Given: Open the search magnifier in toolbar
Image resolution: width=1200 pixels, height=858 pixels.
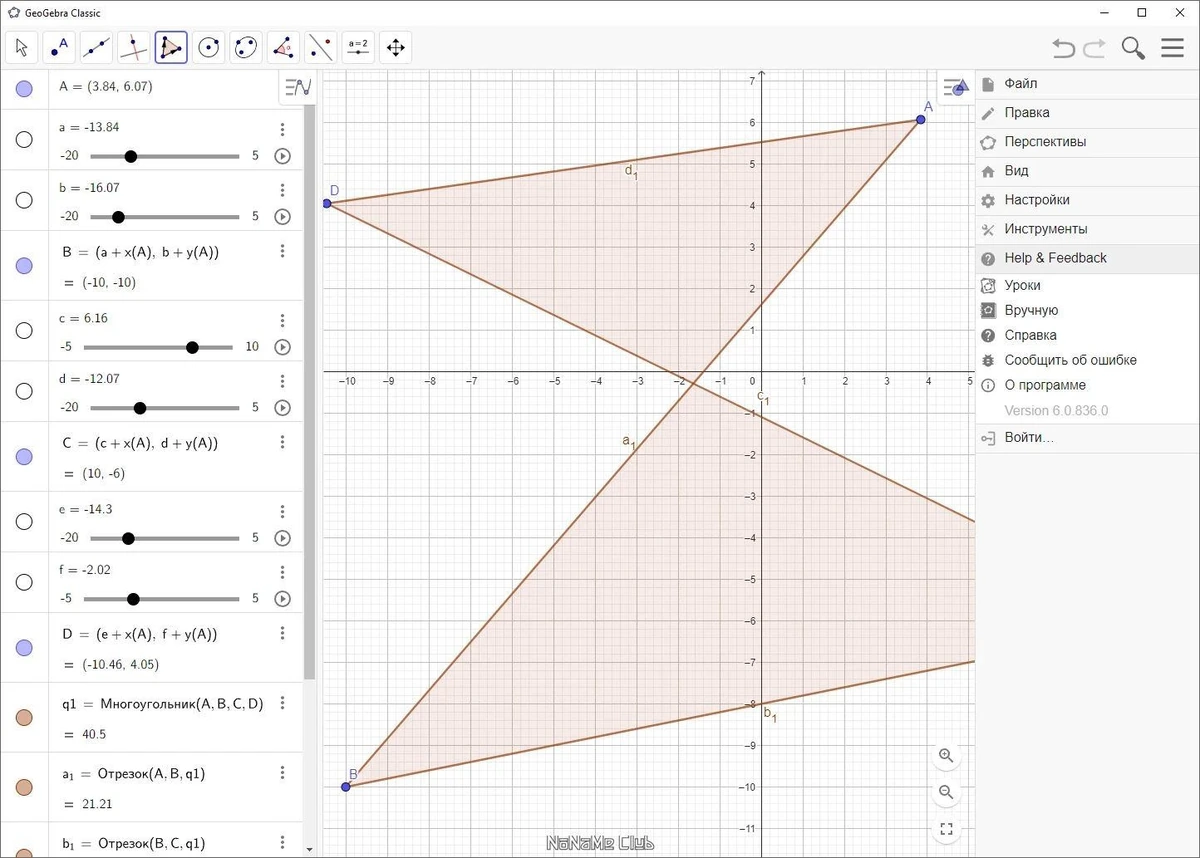Looking at the screenshot, I should click(1133, 48).
